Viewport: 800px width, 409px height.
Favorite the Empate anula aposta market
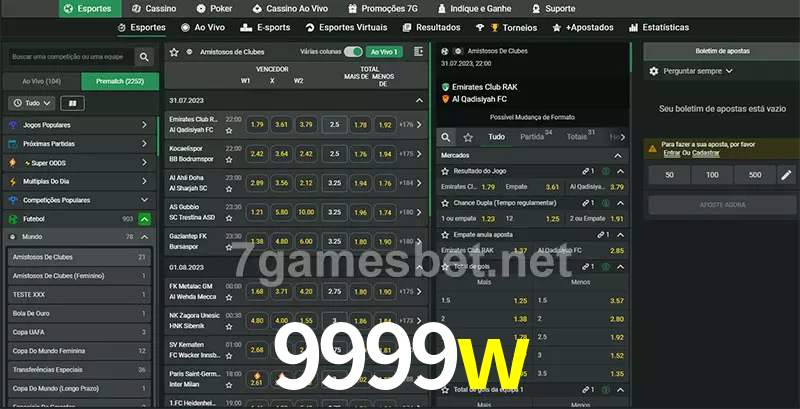pyautogui.click(x=445, y=235)
